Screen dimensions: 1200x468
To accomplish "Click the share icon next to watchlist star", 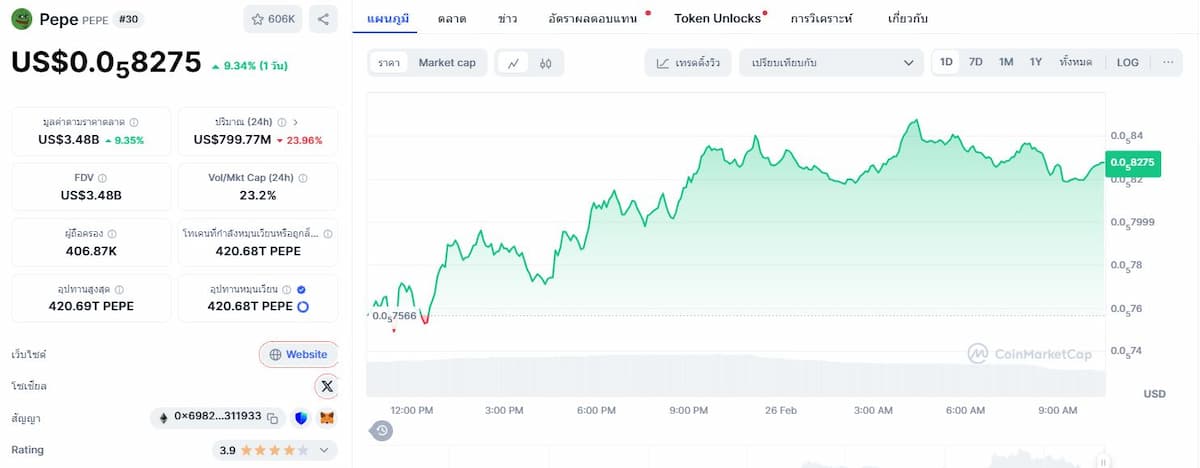I will tap(322, 19).
